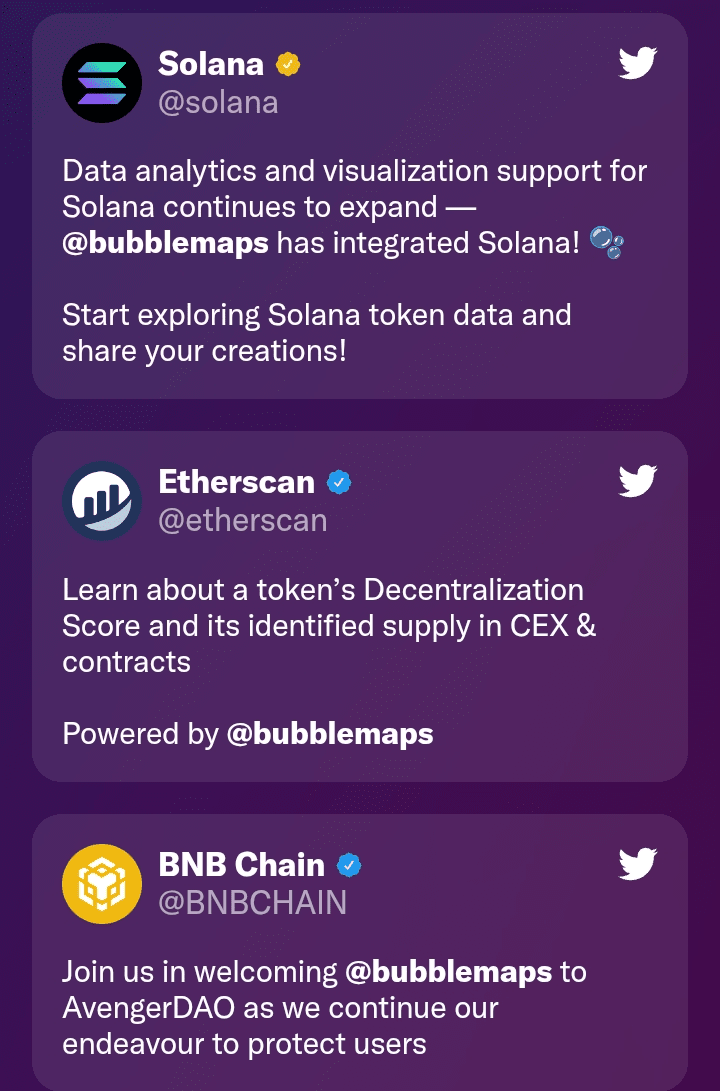Click the Solana account name
This screenshot has height=1091, width=720.
pos(211,64)
